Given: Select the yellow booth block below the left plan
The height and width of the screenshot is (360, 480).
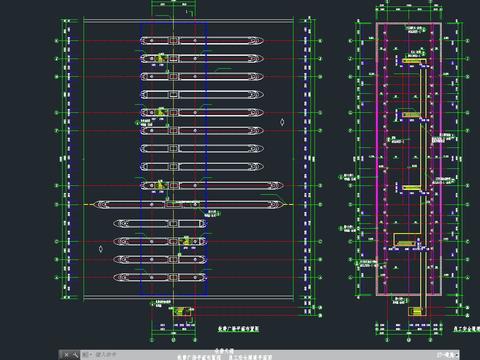Looking at the screenshot, I should [182, 312].
